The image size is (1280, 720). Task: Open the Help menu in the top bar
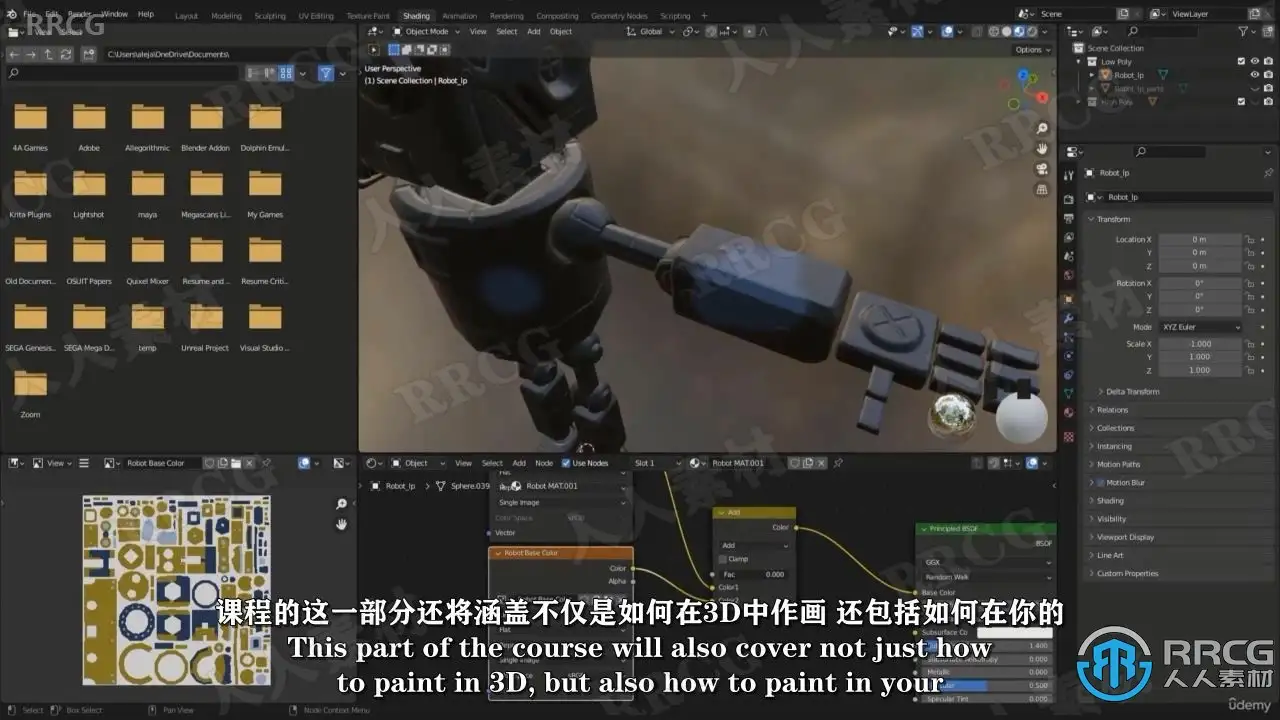point(146,14)
